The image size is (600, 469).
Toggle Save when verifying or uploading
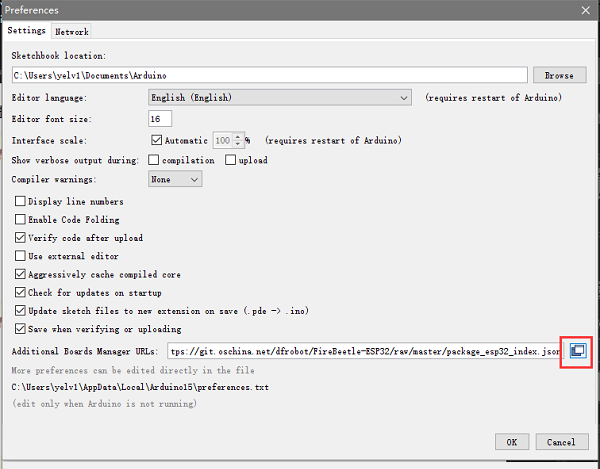(20, 329)
